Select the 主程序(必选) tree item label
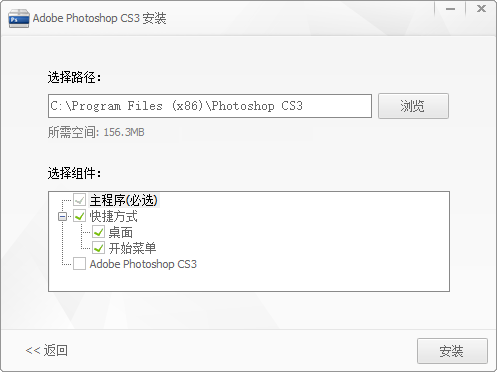The height and width of the screenshot is (372, 497). [124, 200]
